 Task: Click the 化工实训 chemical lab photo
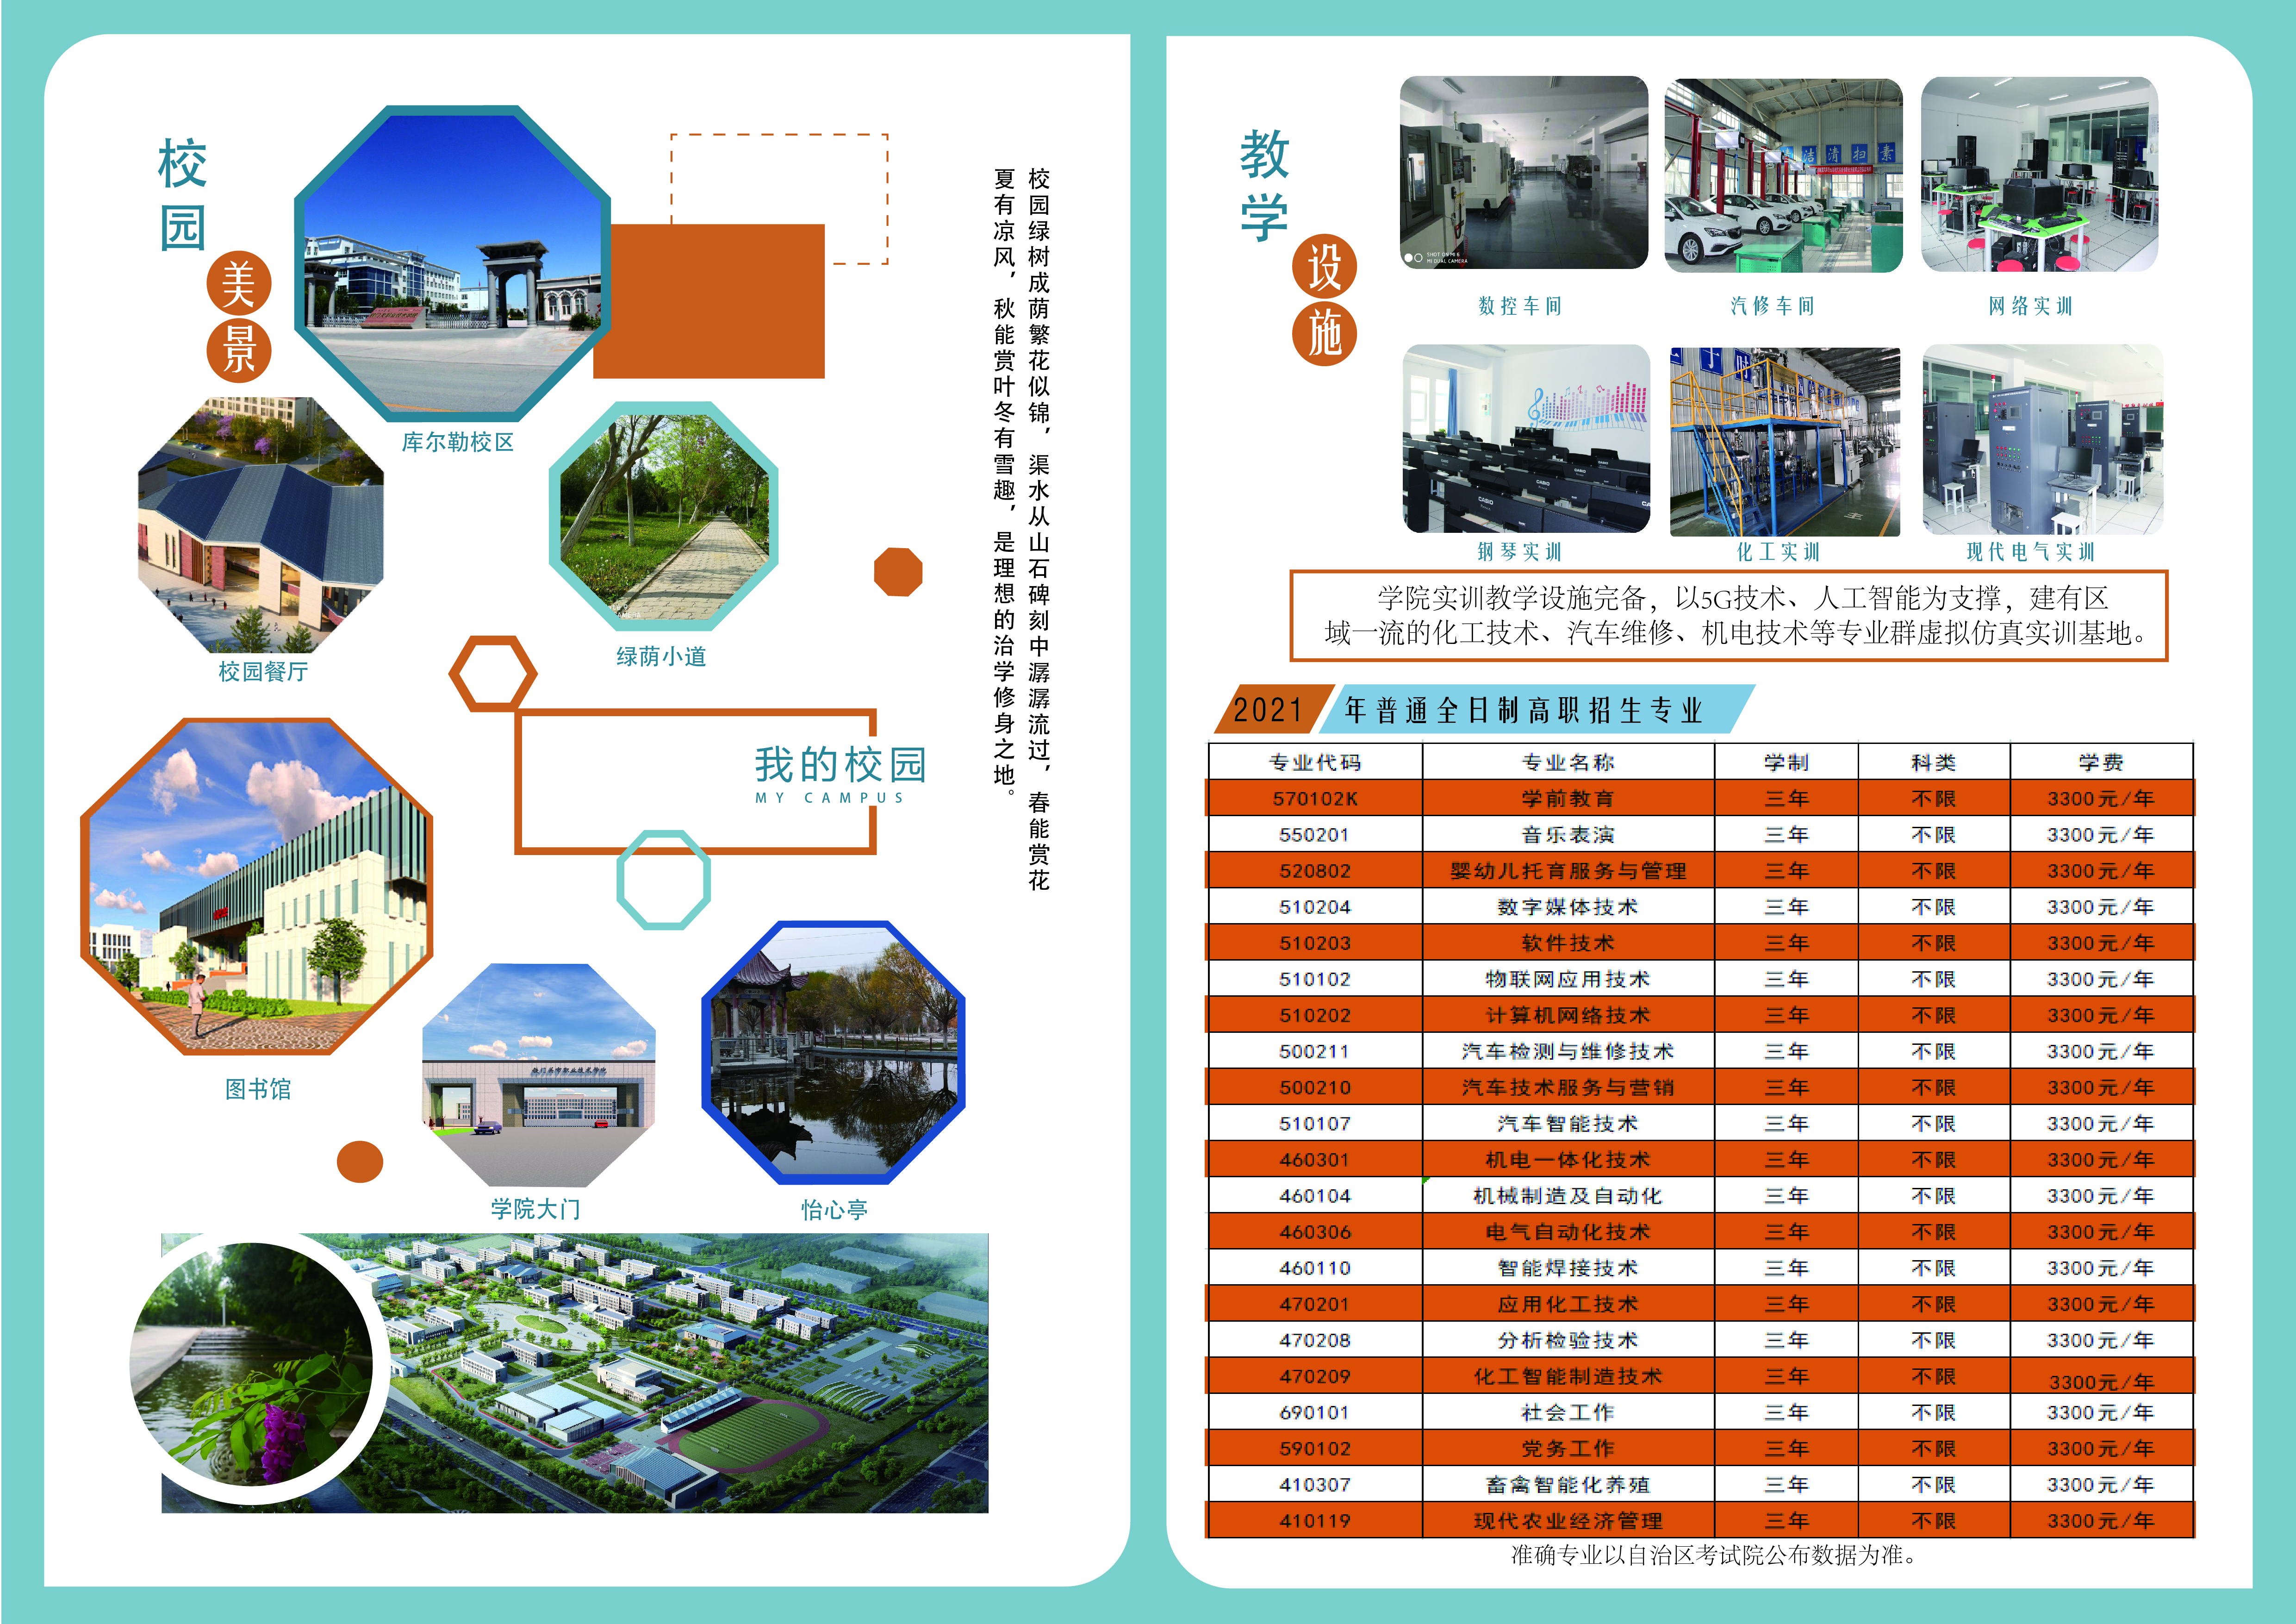[x=1784, y=441]
